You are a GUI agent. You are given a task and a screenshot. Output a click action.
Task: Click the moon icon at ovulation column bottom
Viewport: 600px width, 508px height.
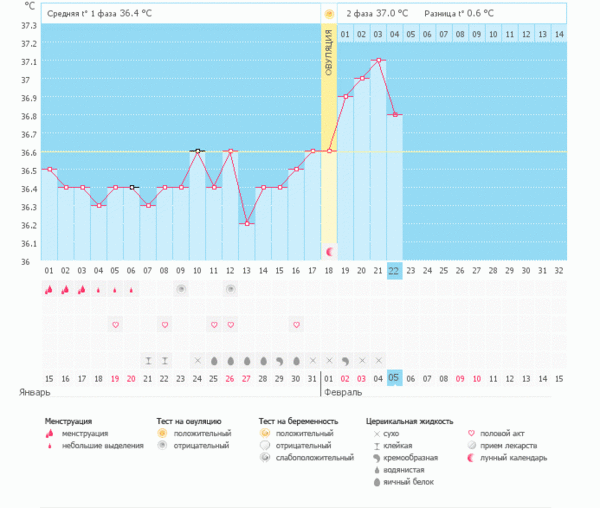coord(328,249)
